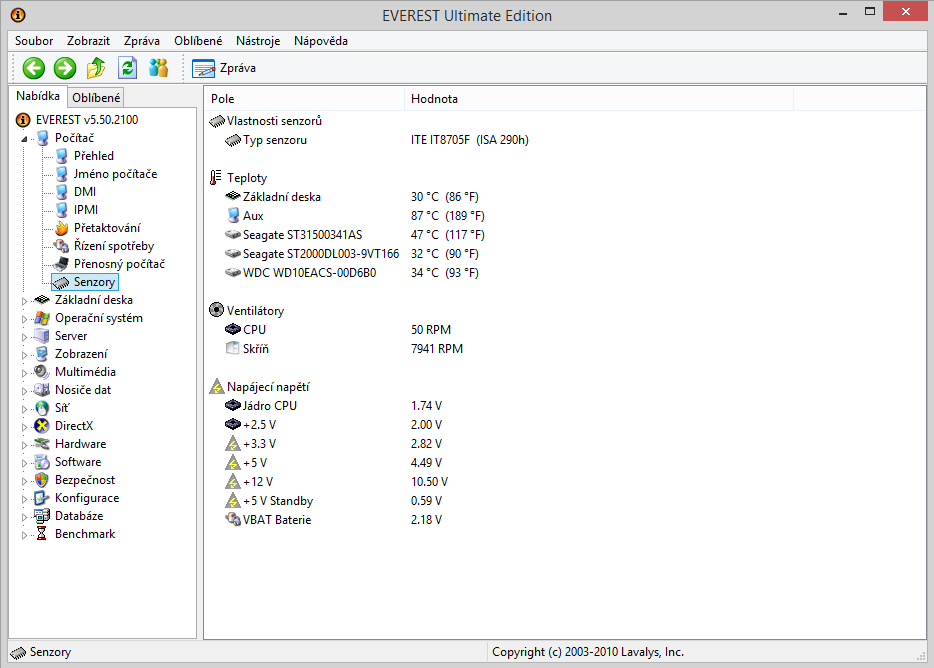
Task: Expand the Hardware branch
Action: coord(24,445)
